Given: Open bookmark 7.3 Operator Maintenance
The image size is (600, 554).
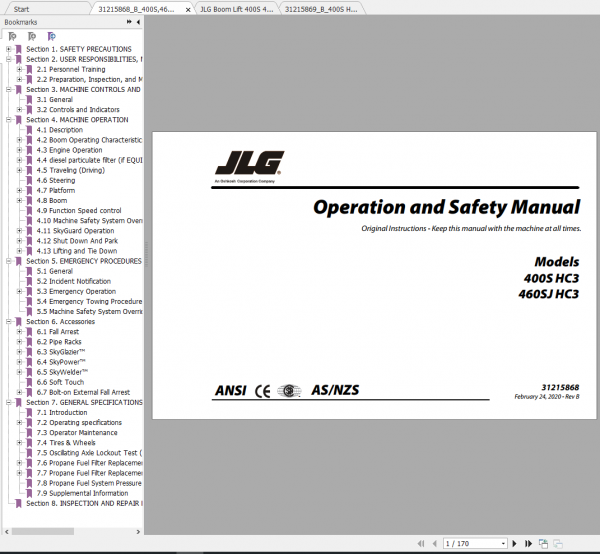Looking at the screenshot, I should (77, 433).
